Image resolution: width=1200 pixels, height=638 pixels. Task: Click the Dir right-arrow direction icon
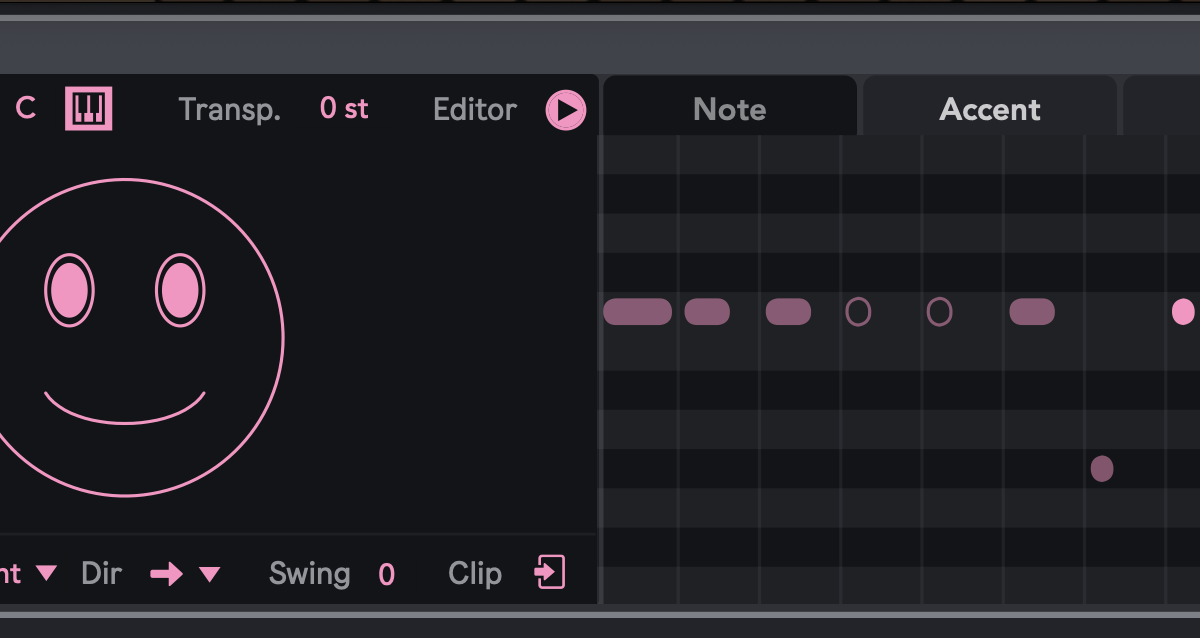point(166,574)
